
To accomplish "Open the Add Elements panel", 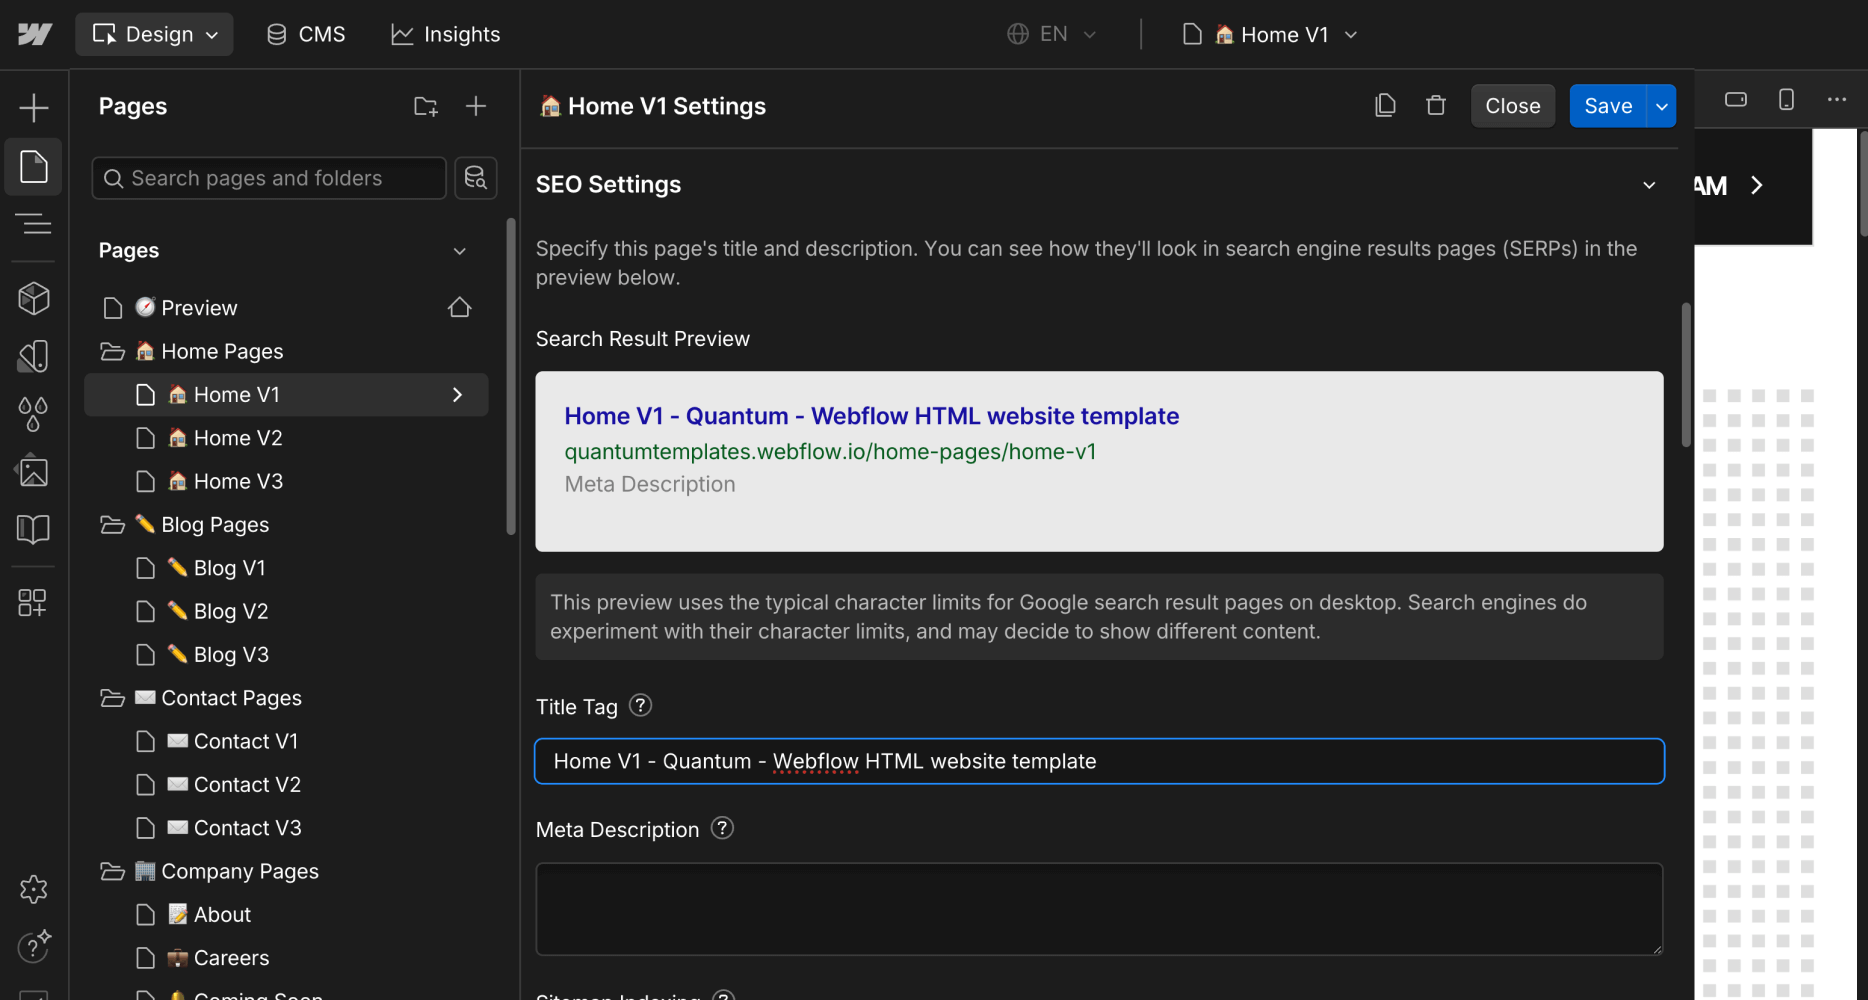I will click(x=33, y=106).
